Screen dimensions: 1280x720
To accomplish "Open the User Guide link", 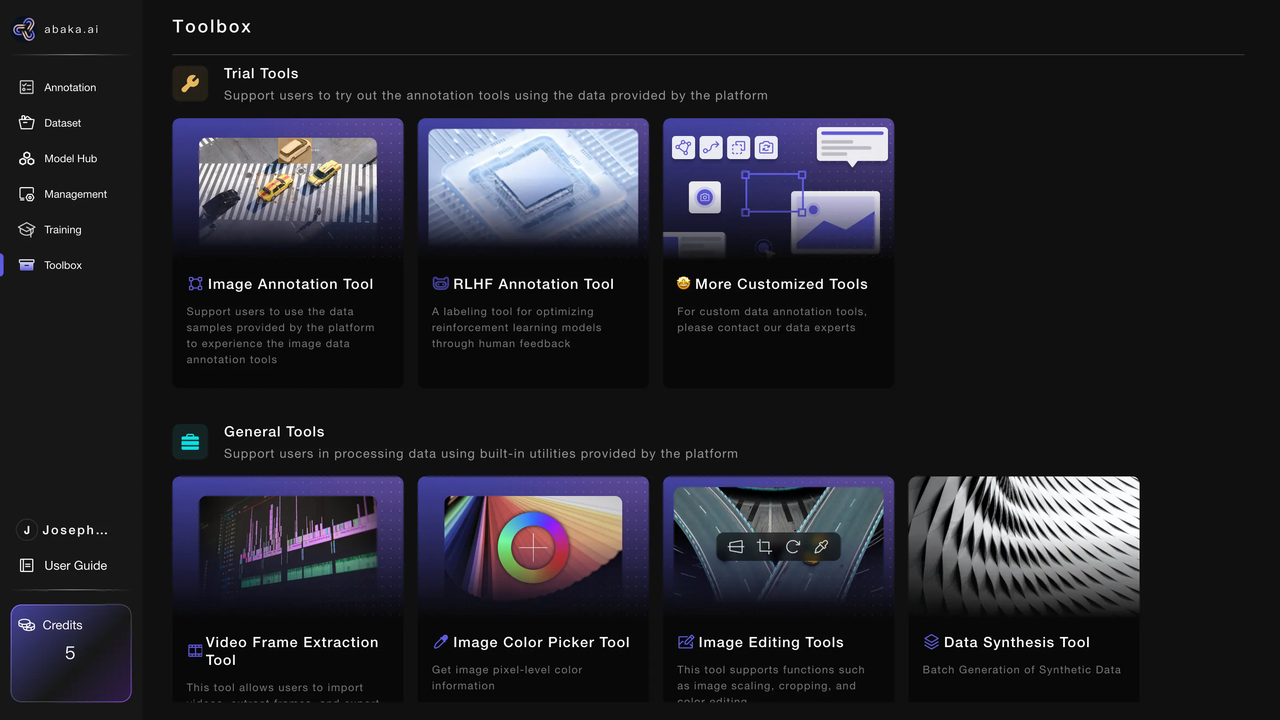I will 75,566.
